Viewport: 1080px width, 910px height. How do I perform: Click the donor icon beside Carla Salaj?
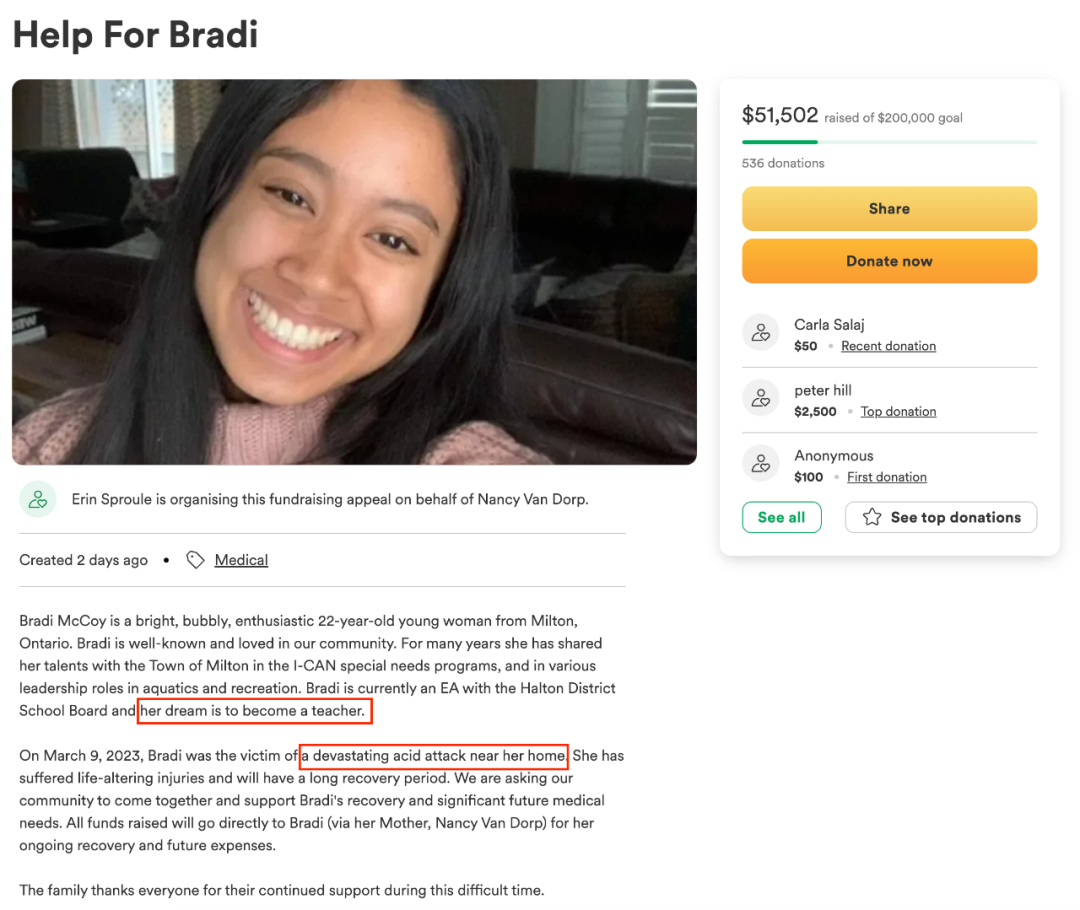760,333
